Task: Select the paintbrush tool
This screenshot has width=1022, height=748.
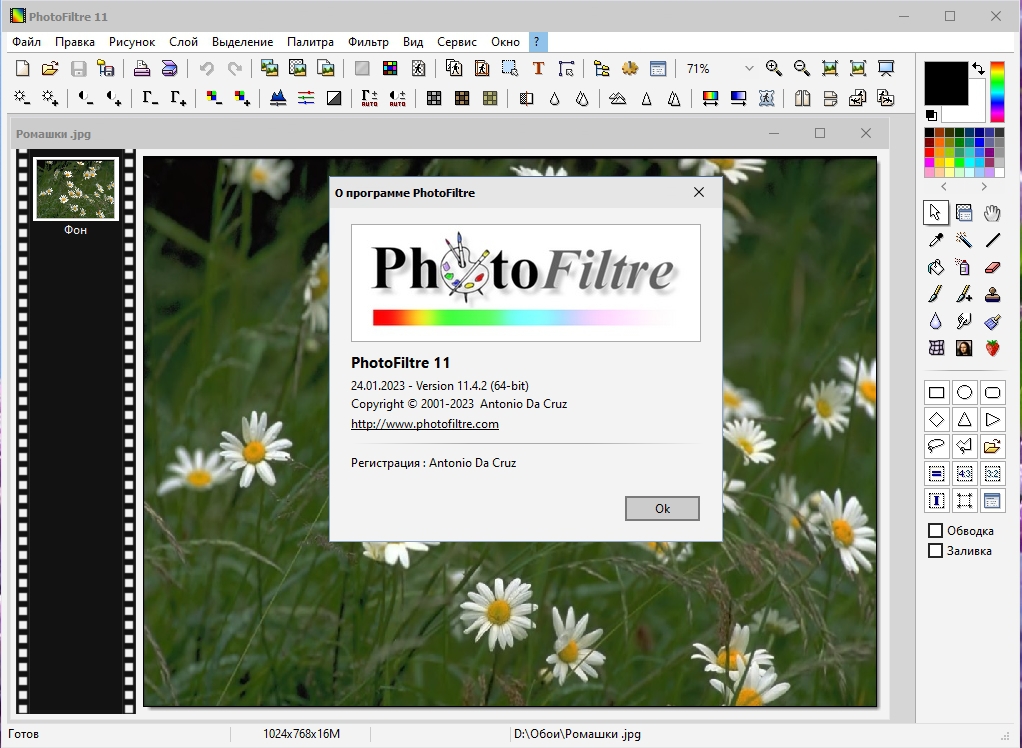Action: [936, 295]
